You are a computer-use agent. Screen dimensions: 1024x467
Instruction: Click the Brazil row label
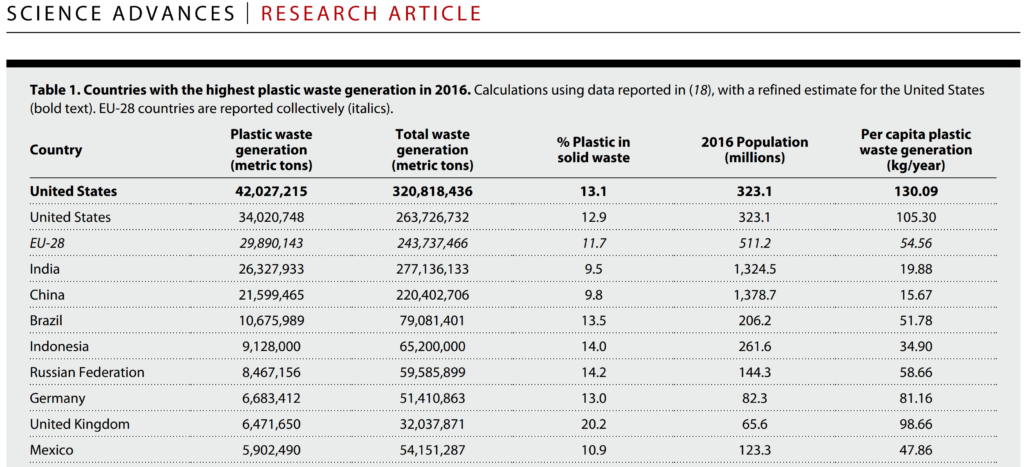[x=46, y=320]
